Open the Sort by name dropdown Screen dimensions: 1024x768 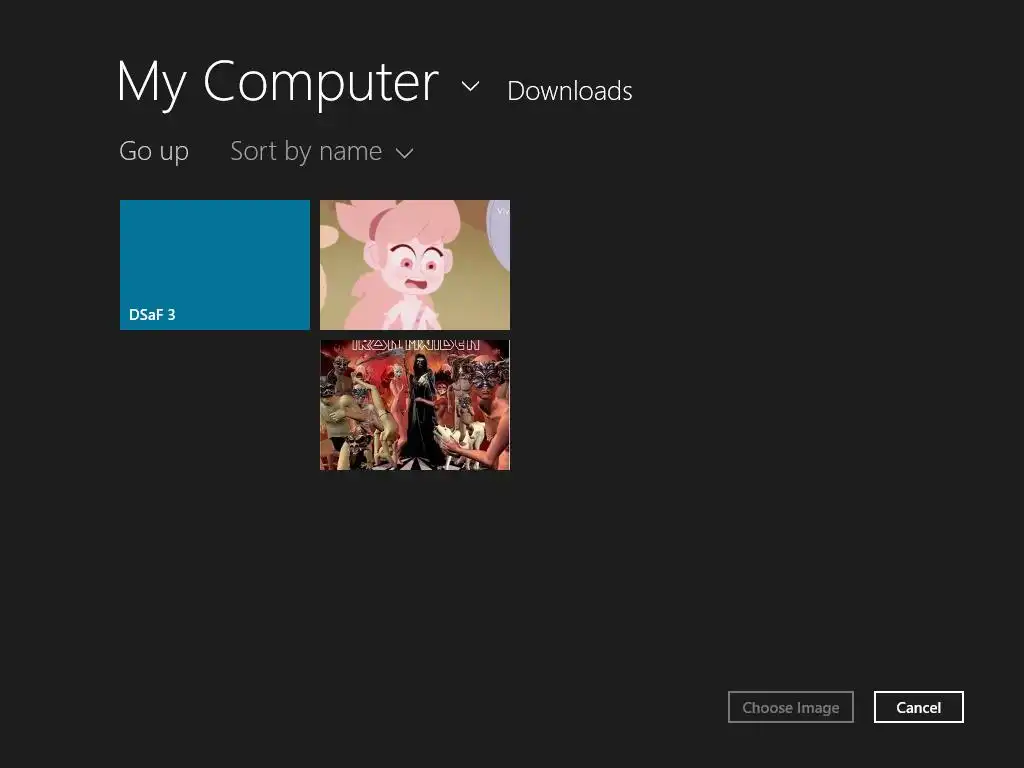(322, 152)
